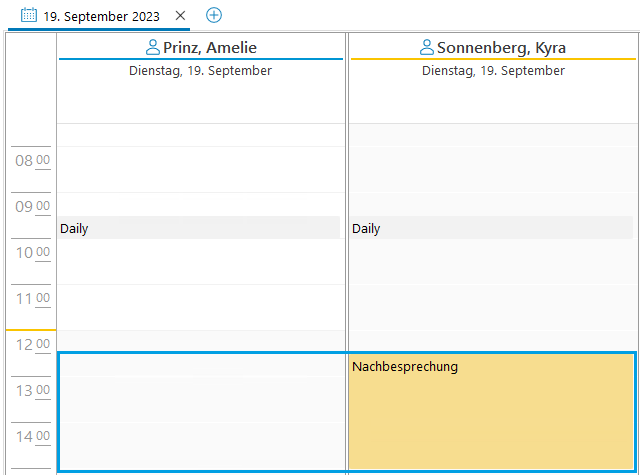Viewport: 640px width, 475px height.
Task: Click the 12 00 time label
Action: click(32, 344)
